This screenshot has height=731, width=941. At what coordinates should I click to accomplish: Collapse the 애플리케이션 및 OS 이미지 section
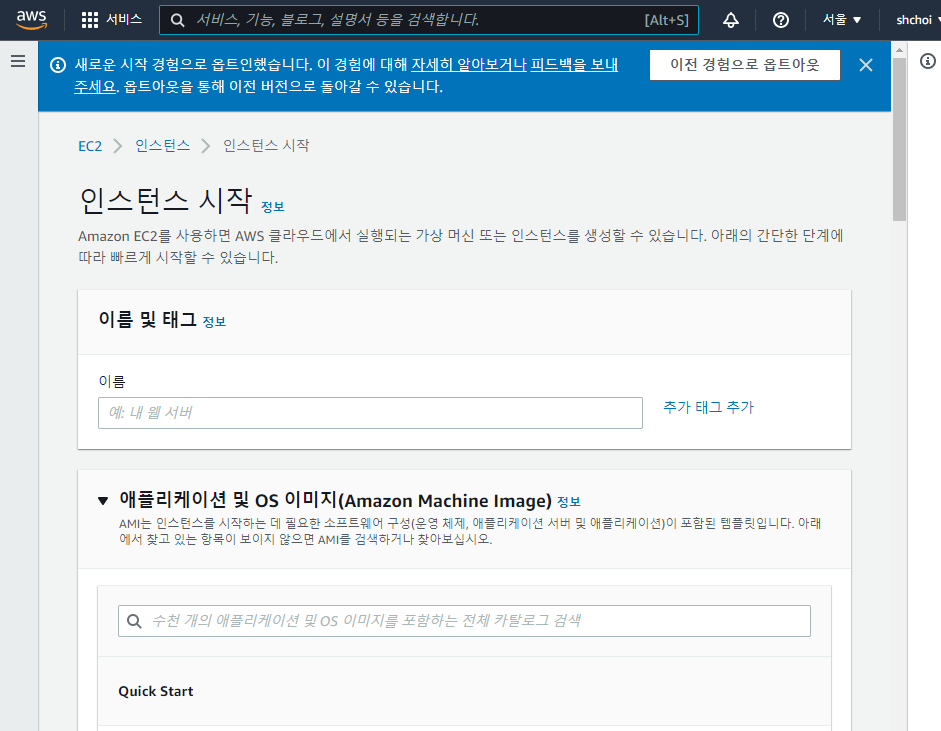[x=103, y=501]
